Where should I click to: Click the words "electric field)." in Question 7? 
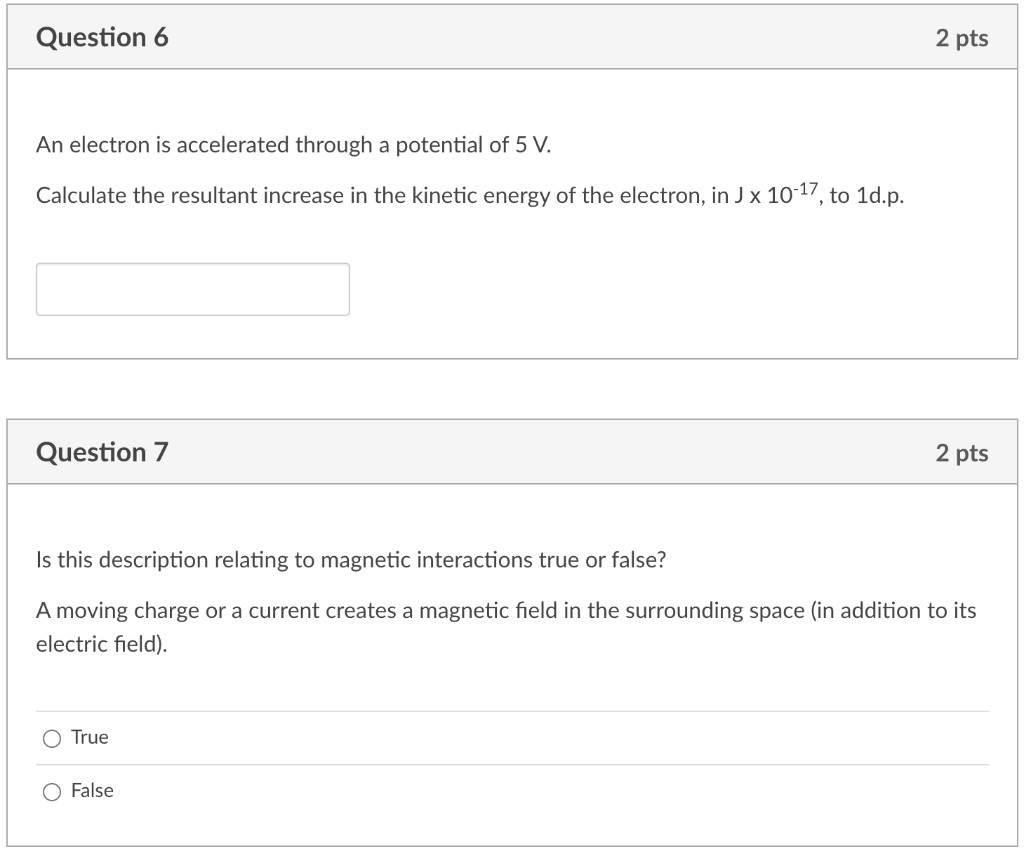pyautogui.click(x=102, y=646)
